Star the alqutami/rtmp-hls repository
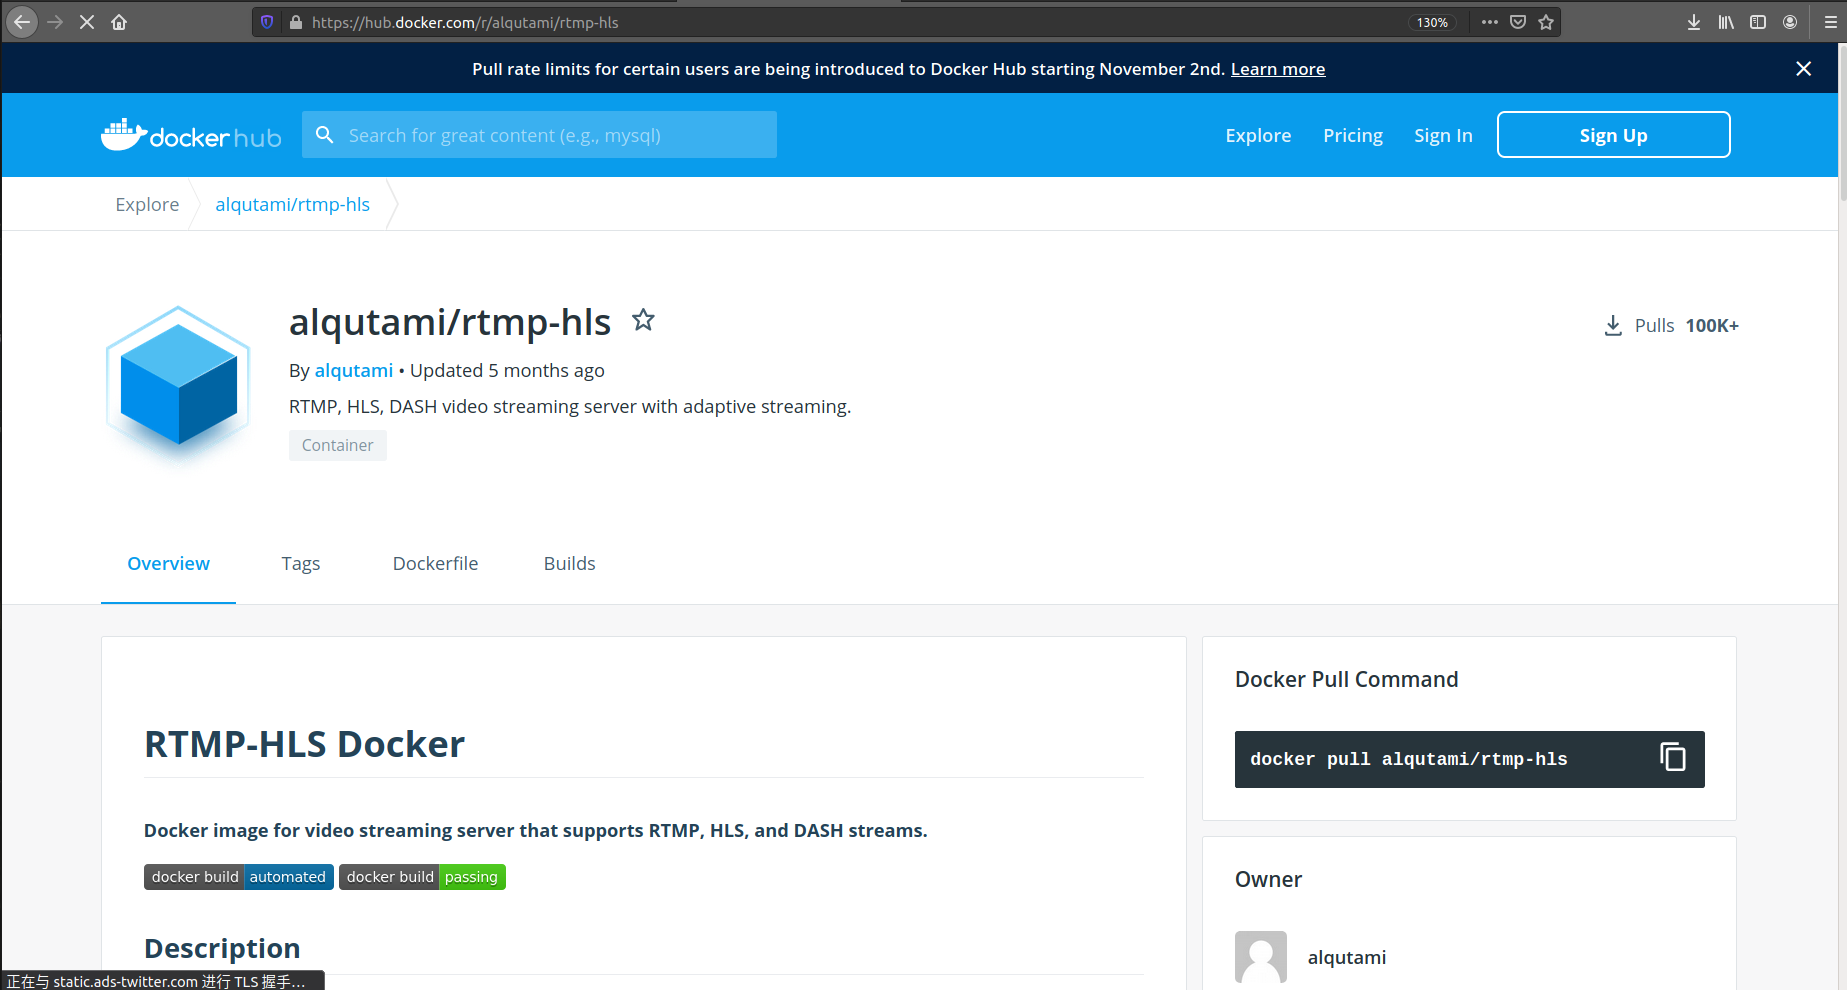Viewport: 1847px width, 990px height. click(643, 320)
